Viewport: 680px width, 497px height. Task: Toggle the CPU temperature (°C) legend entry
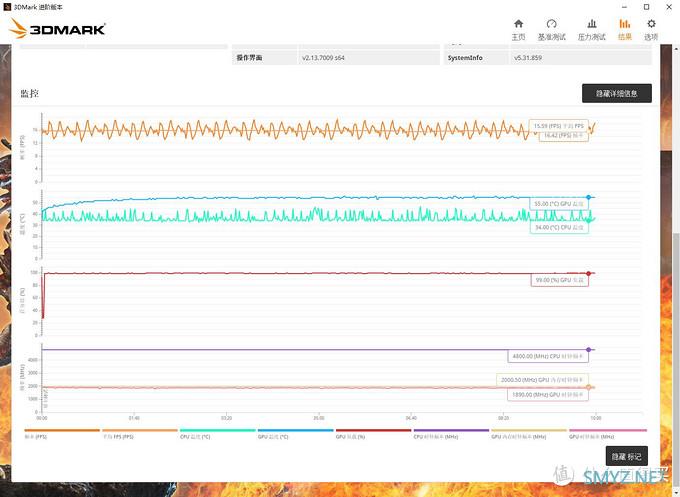coord(218,433)
